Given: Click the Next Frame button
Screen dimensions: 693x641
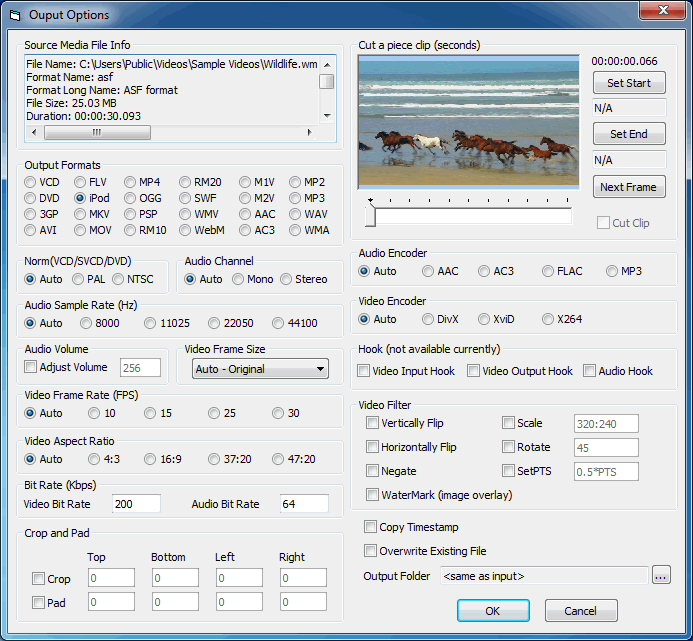Looking at the screenshot, I should 628,187.
